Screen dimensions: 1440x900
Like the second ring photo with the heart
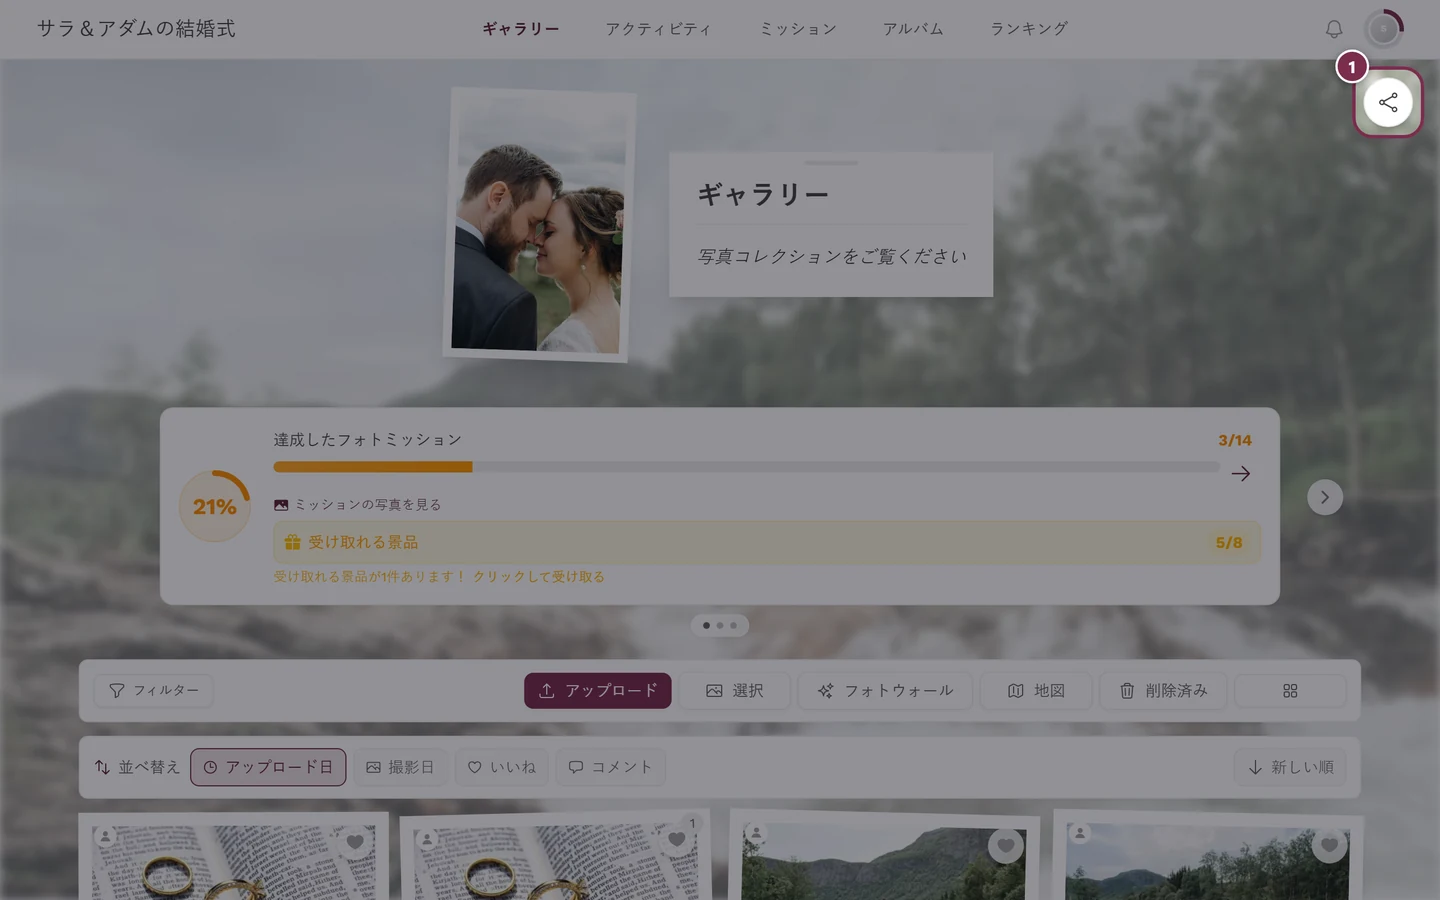pyautogui.click(x=677, y=840)
